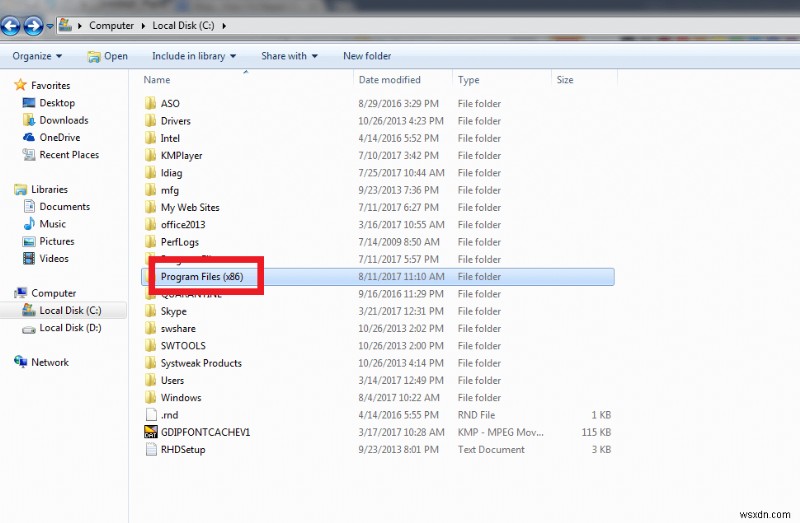
Task: Select the Users folder icon
Action: tap(150, 380)
